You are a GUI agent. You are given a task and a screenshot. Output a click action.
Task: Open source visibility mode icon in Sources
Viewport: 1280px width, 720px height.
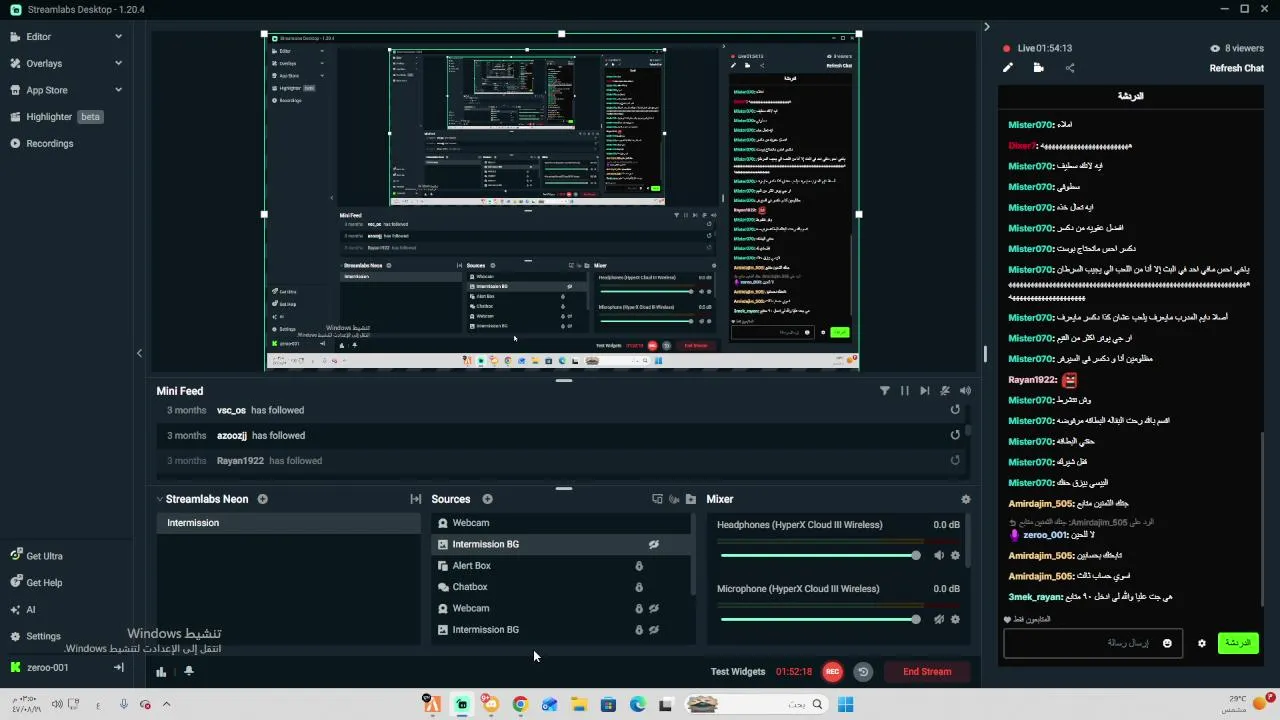pos(674,499)
